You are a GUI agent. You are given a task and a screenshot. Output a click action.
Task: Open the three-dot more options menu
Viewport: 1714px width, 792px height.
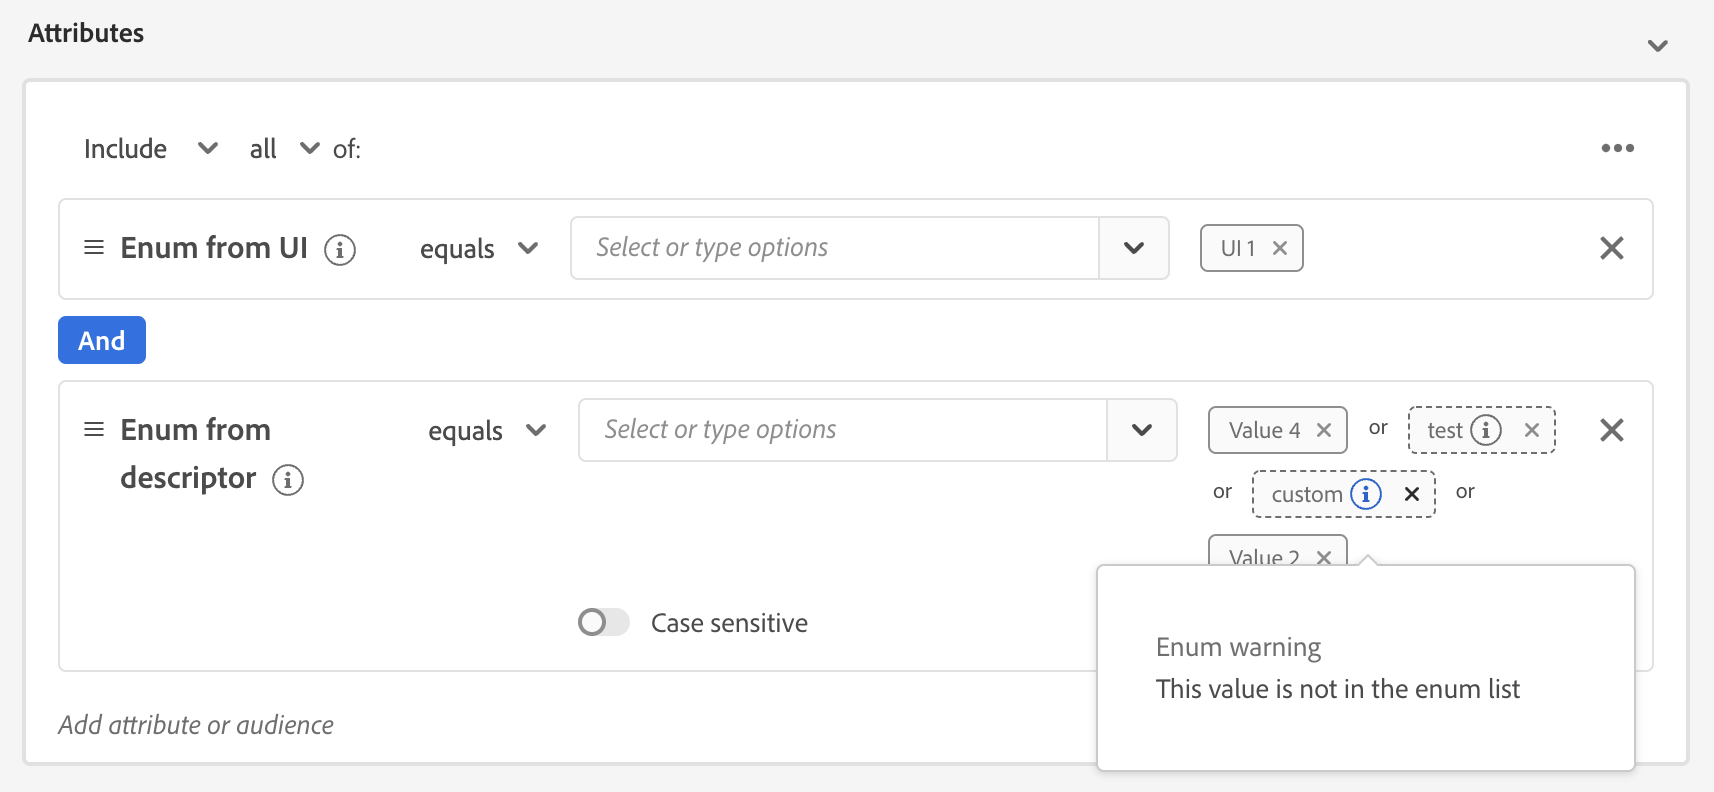(x=1617, y=148)
